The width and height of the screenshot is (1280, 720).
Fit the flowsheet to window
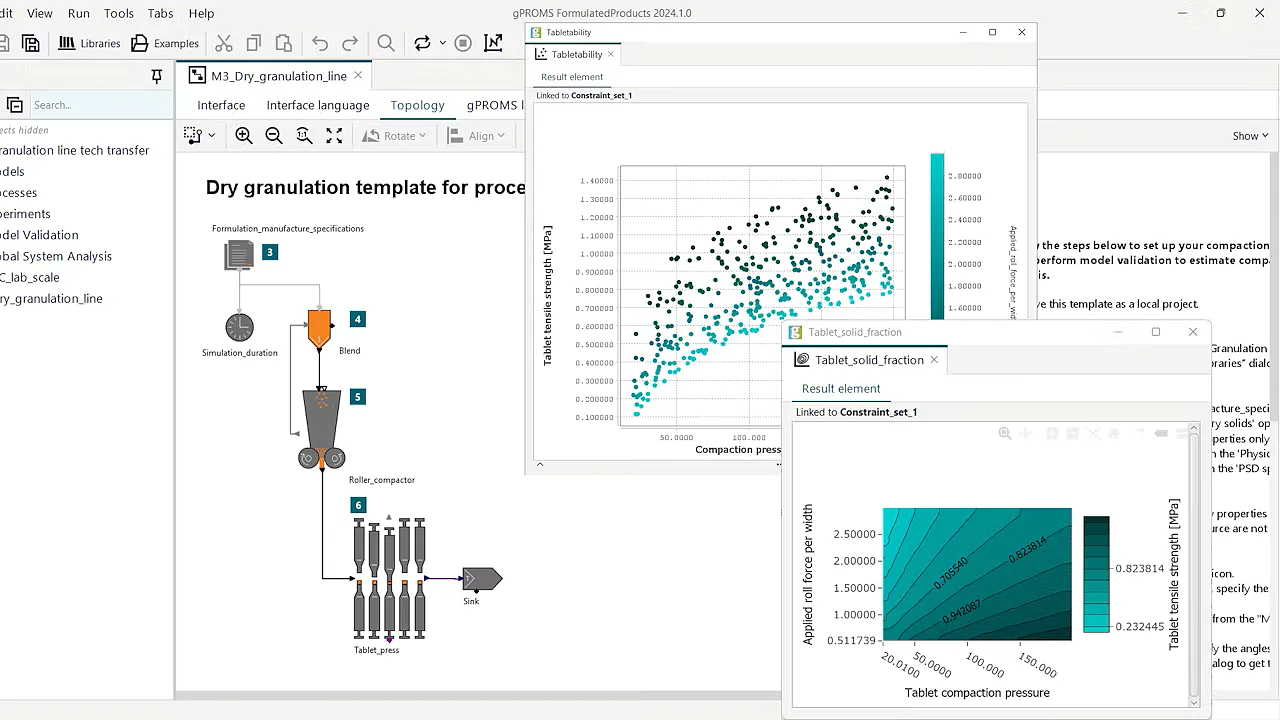(334, 136)
